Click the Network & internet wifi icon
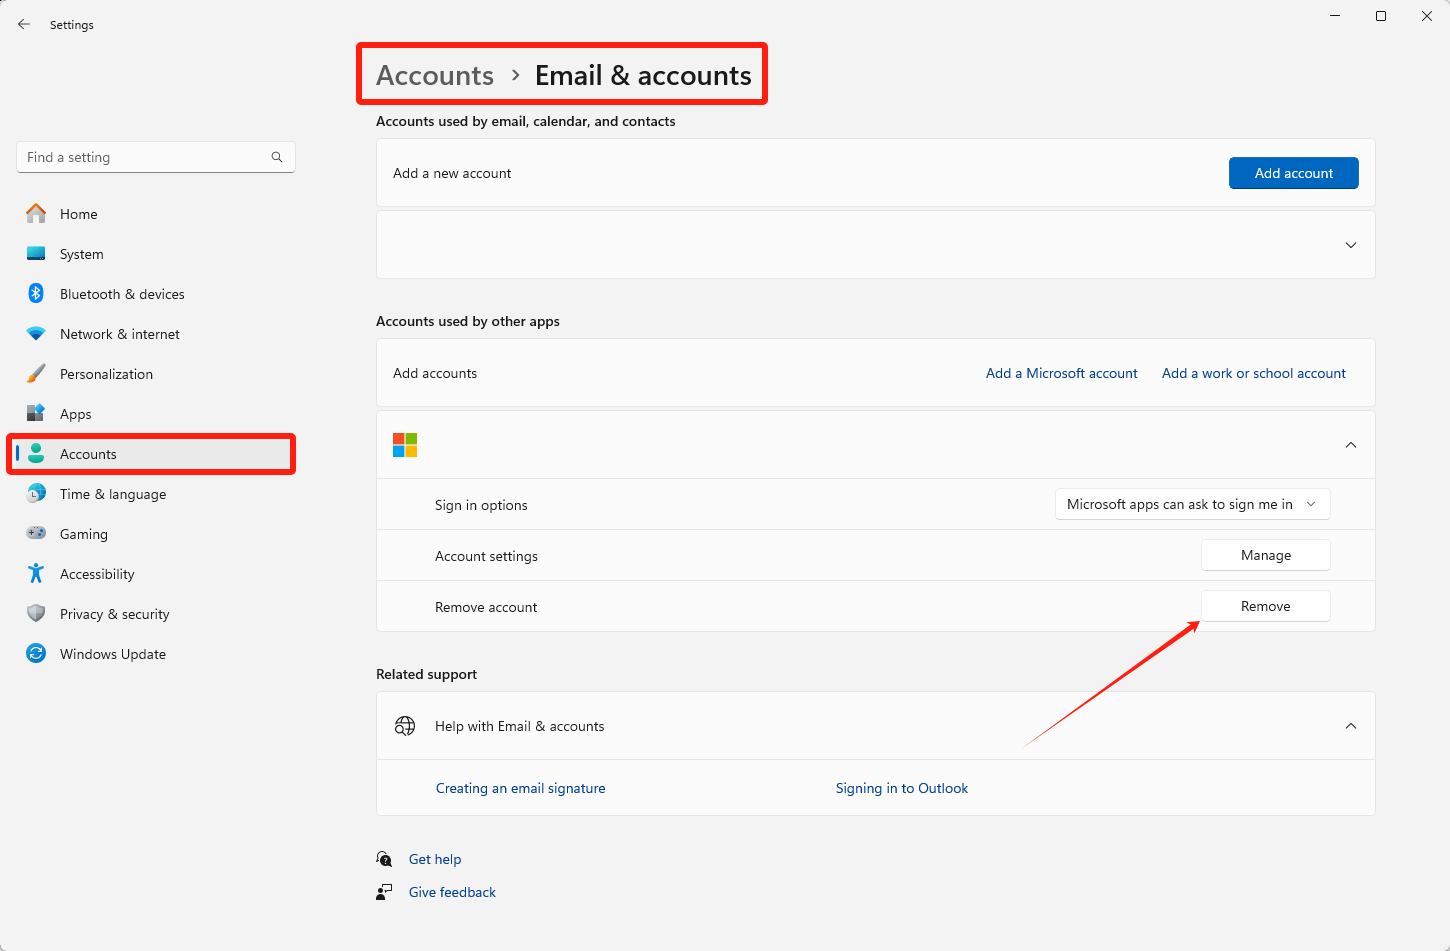This screenshot has width=1450, height=951. point(36,334)
